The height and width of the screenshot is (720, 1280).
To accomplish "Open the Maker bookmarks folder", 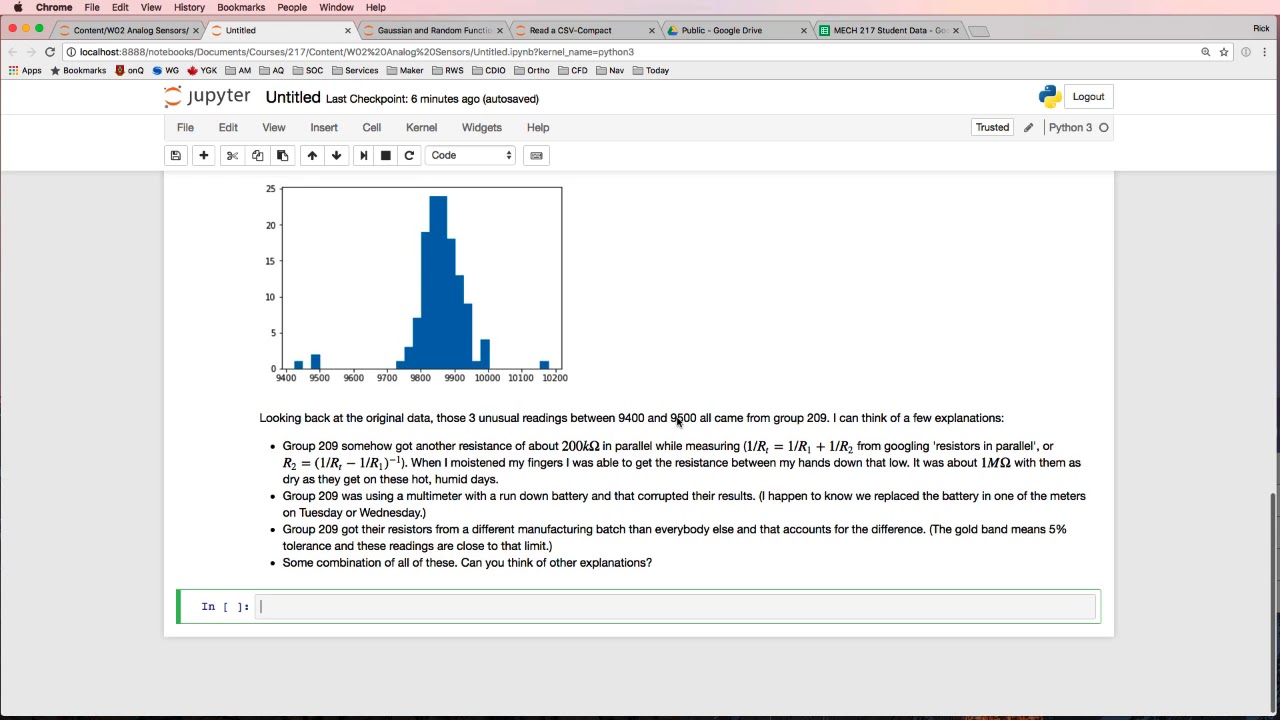I will click(x=405, y=70).
